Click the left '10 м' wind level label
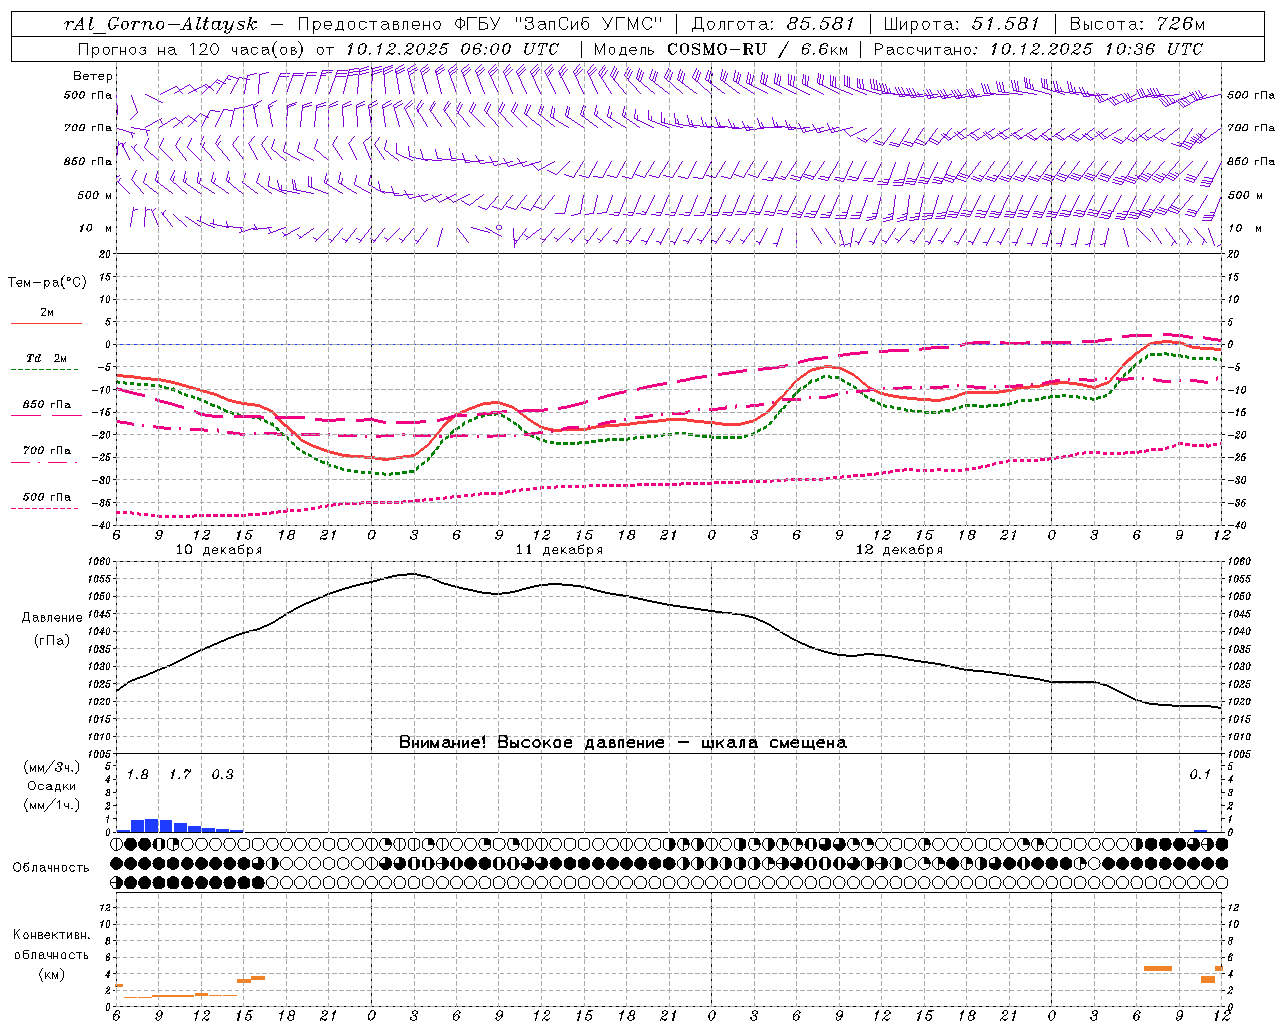1280x1024 pixels. [96, 229]
